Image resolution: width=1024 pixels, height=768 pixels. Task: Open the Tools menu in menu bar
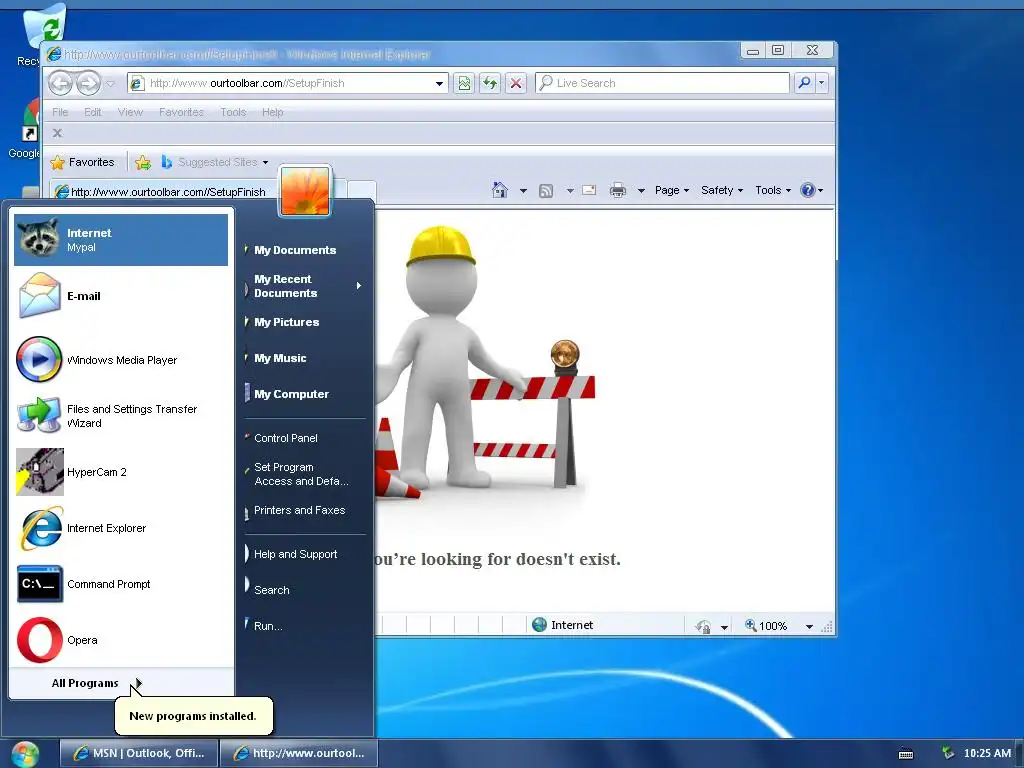click(x=233, y=112)
